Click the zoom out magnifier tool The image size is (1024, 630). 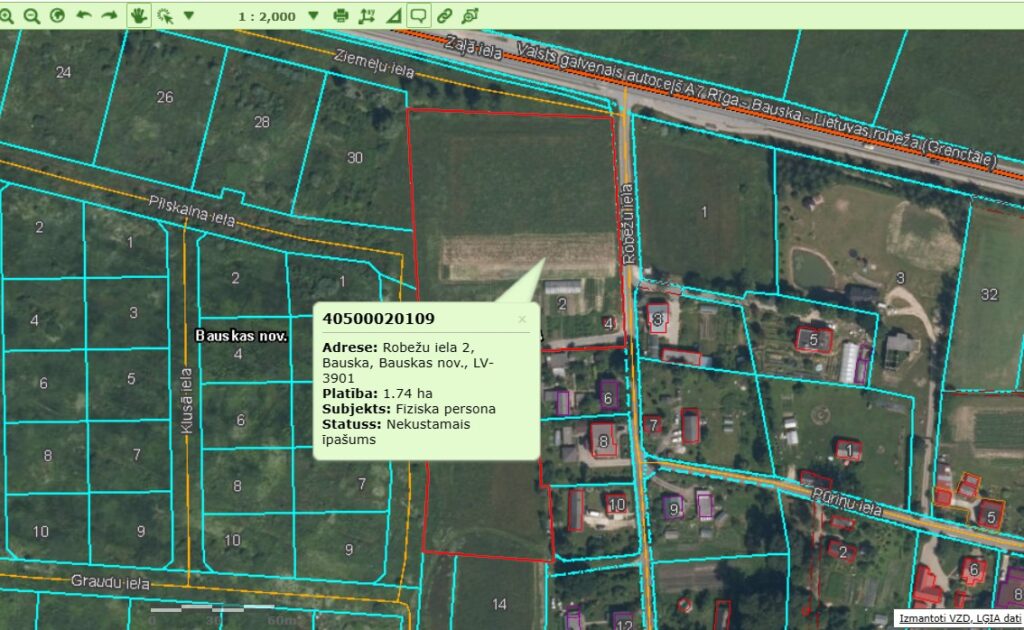click(x=32, y=16)
